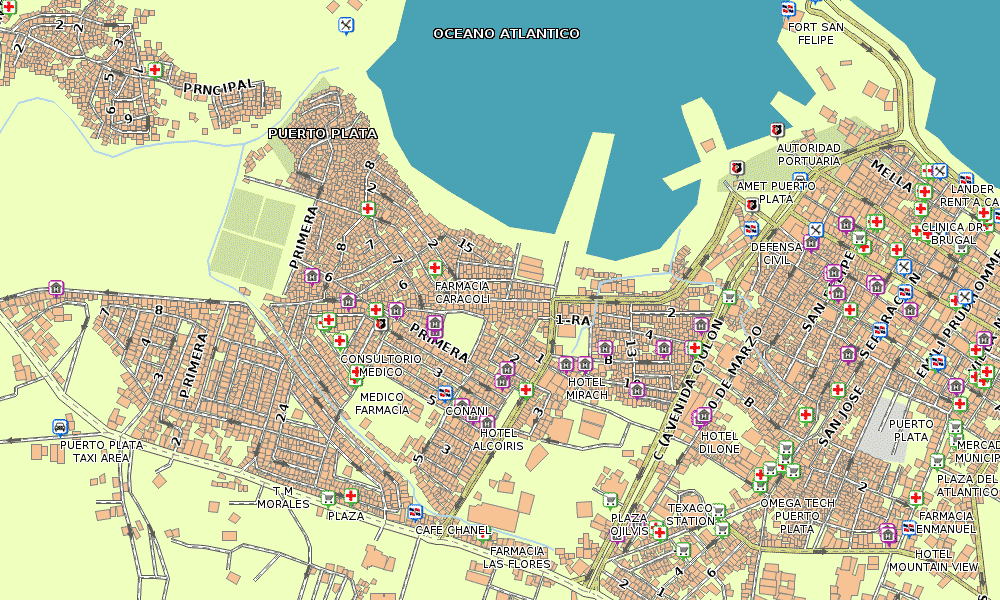This screenshot has height=600, width=1000.
Task: Click the repair wrench icon along Mella street
Action: point(939,171)
